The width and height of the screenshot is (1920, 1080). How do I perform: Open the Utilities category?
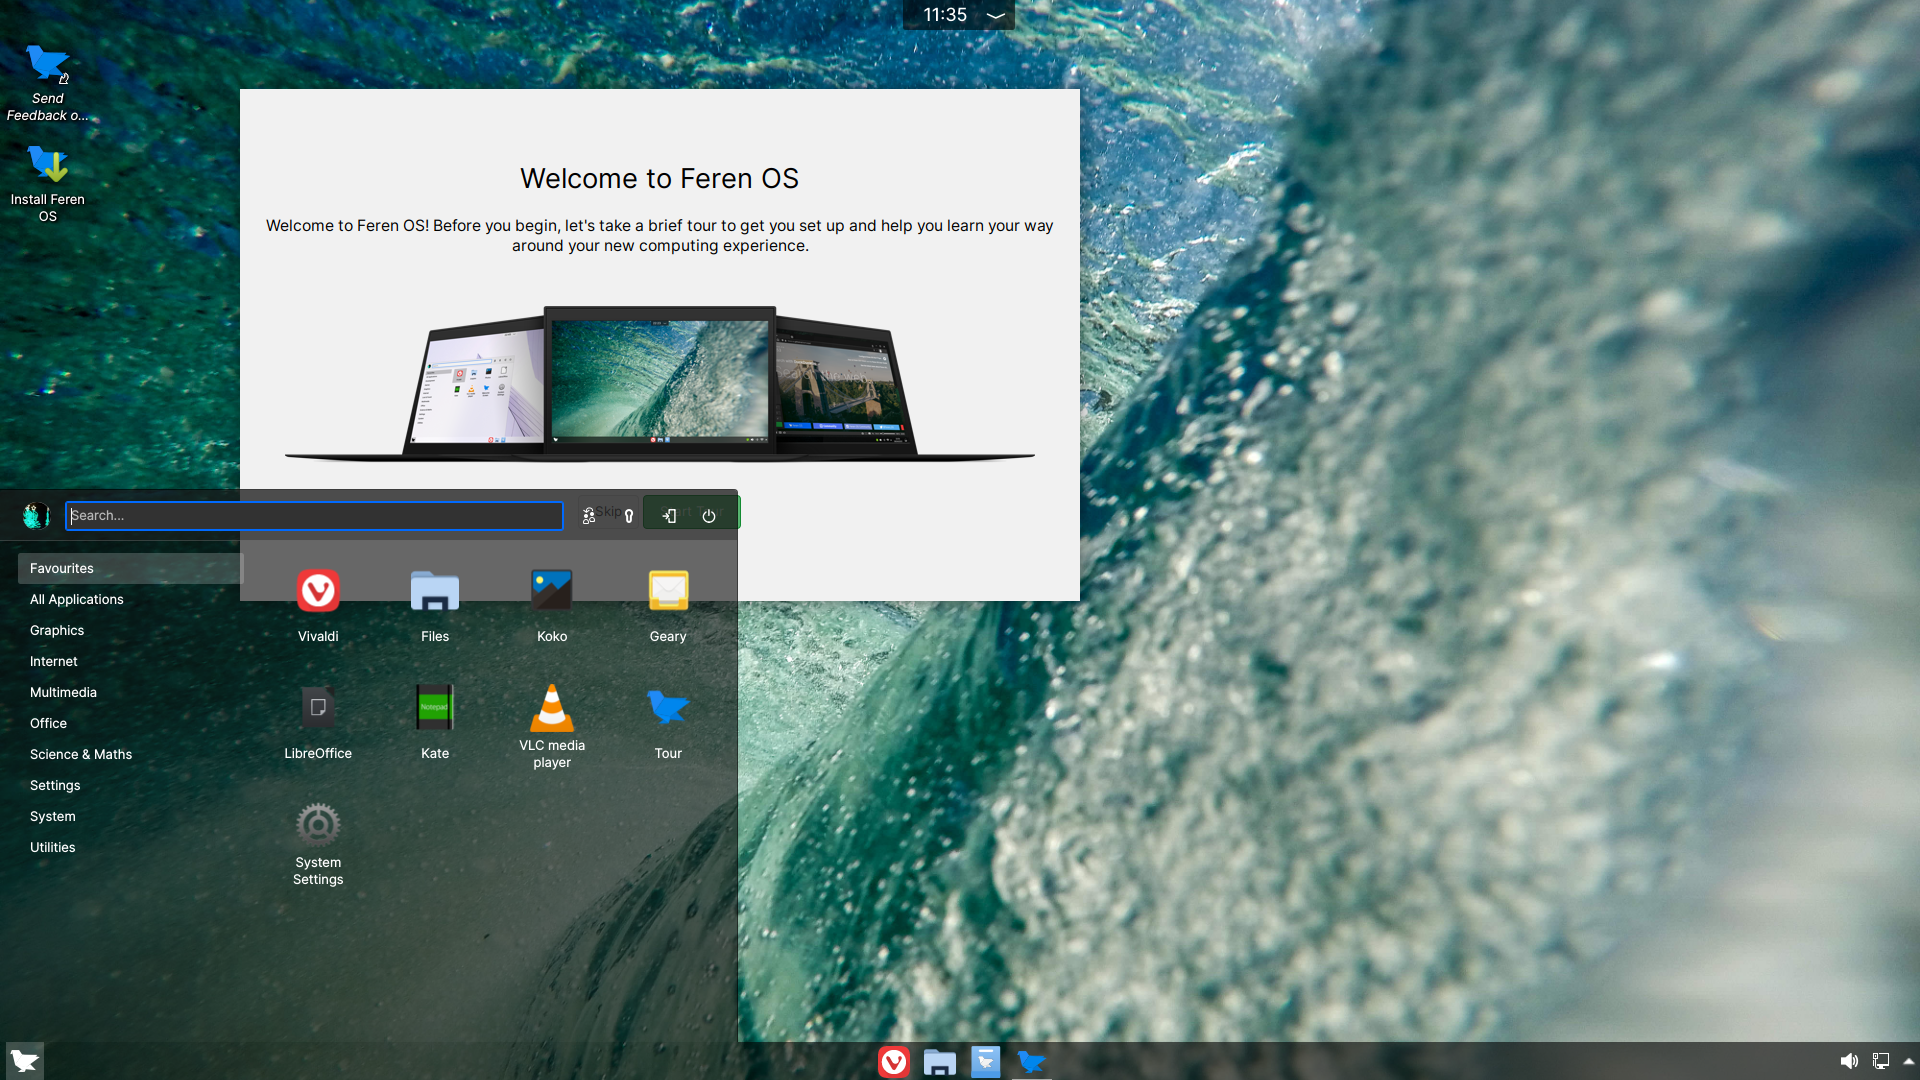point(53,847)
